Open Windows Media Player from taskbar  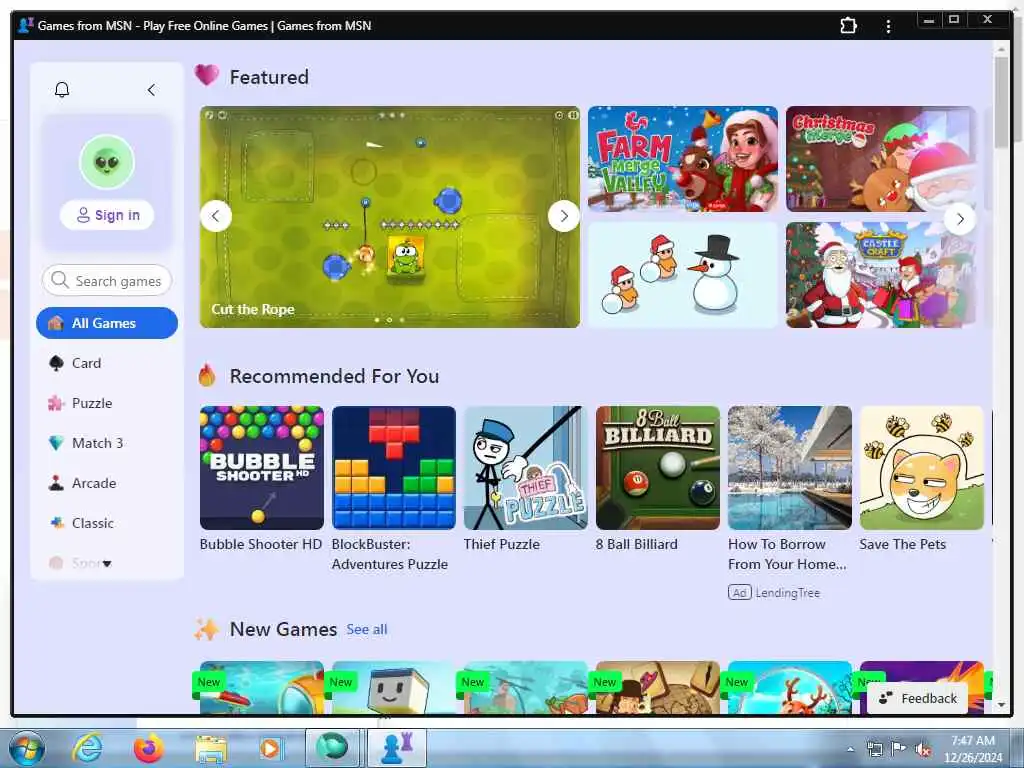pyautogui.click(x=270, y=748)
